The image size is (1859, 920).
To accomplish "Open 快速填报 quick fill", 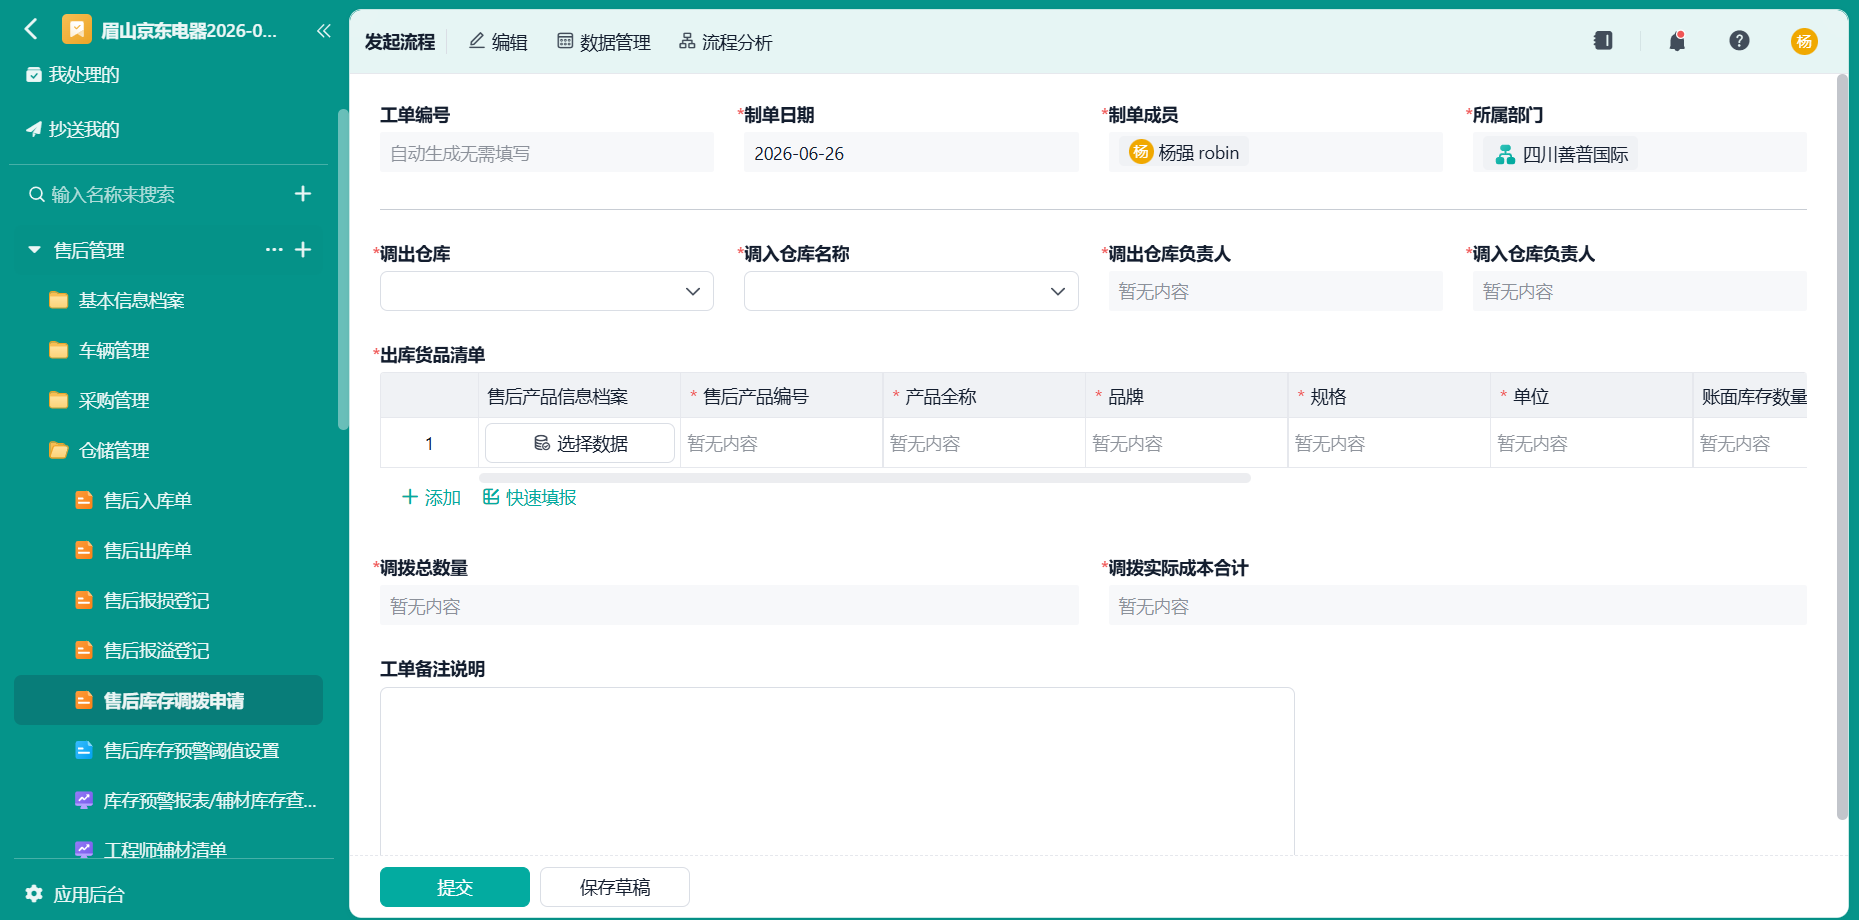I will (529, 497).
